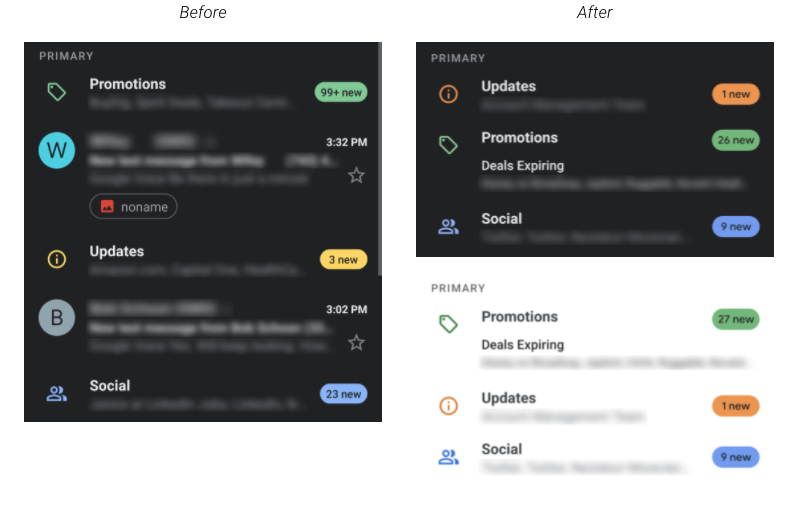Click the yellow 3 new Updates badge

pyautogui.click(x=343, y=260)
